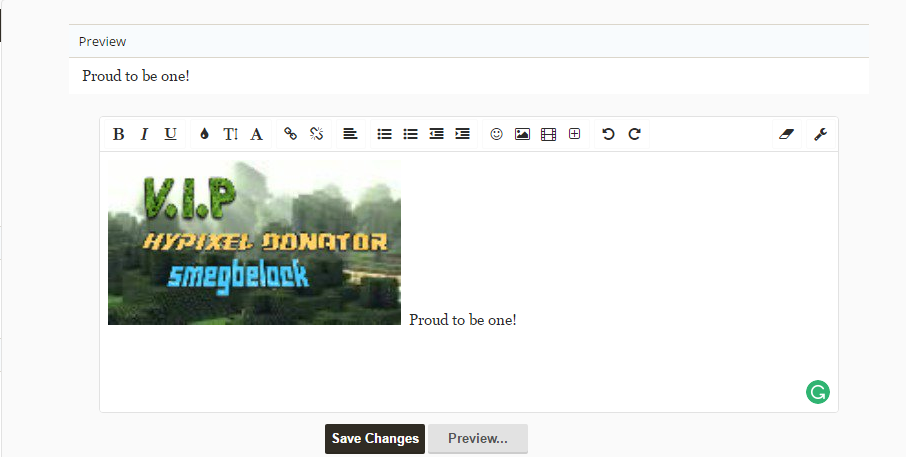This screenshot has height=457, width=906.
Task: Insert unordered bullet list
Action: [384, 134]
